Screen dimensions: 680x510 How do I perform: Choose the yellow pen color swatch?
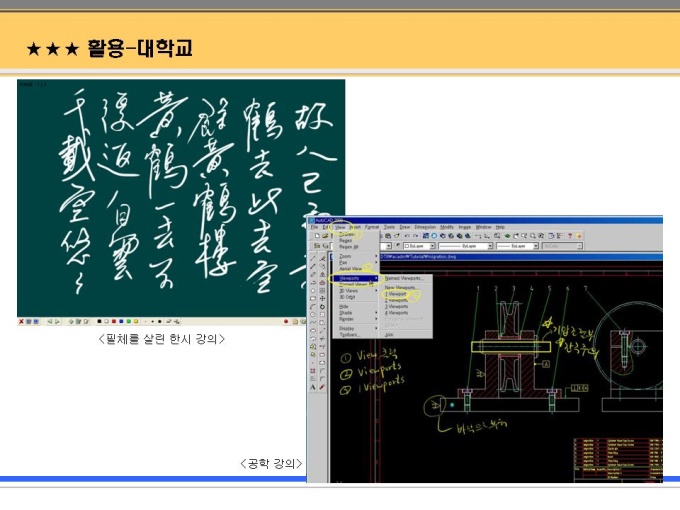tap(136, 321)
